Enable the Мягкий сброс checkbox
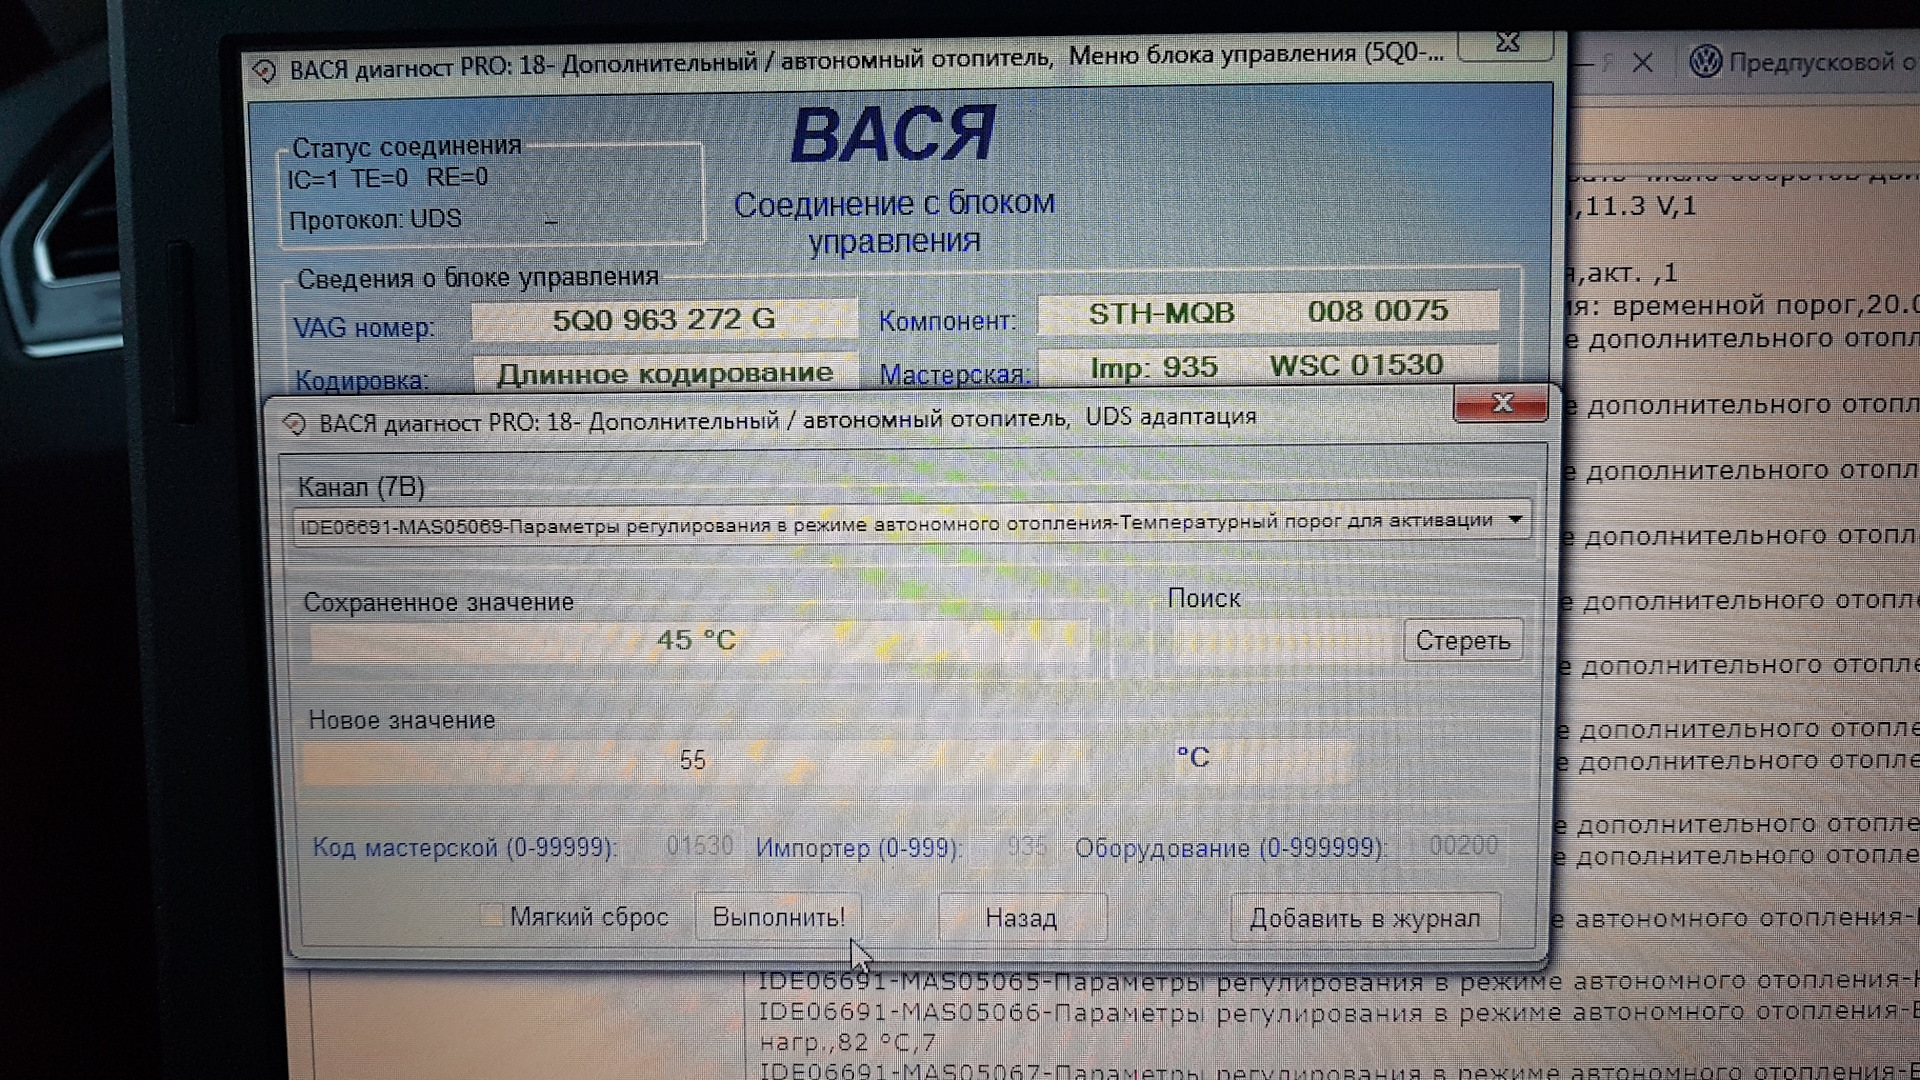 (x=491, y=916)
